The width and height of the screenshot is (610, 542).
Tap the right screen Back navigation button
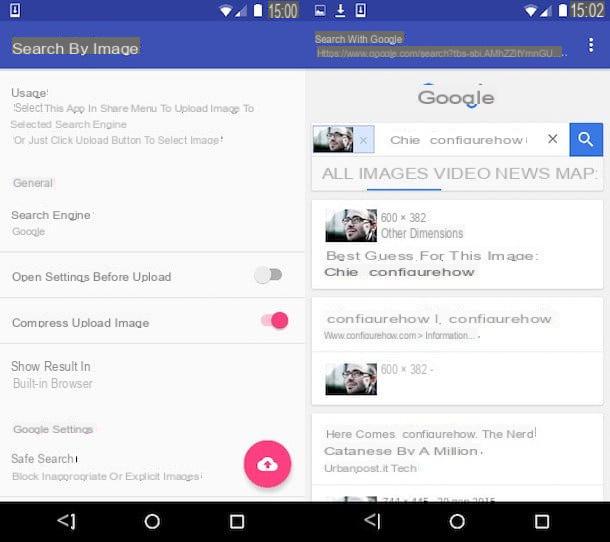click(372, 521)
